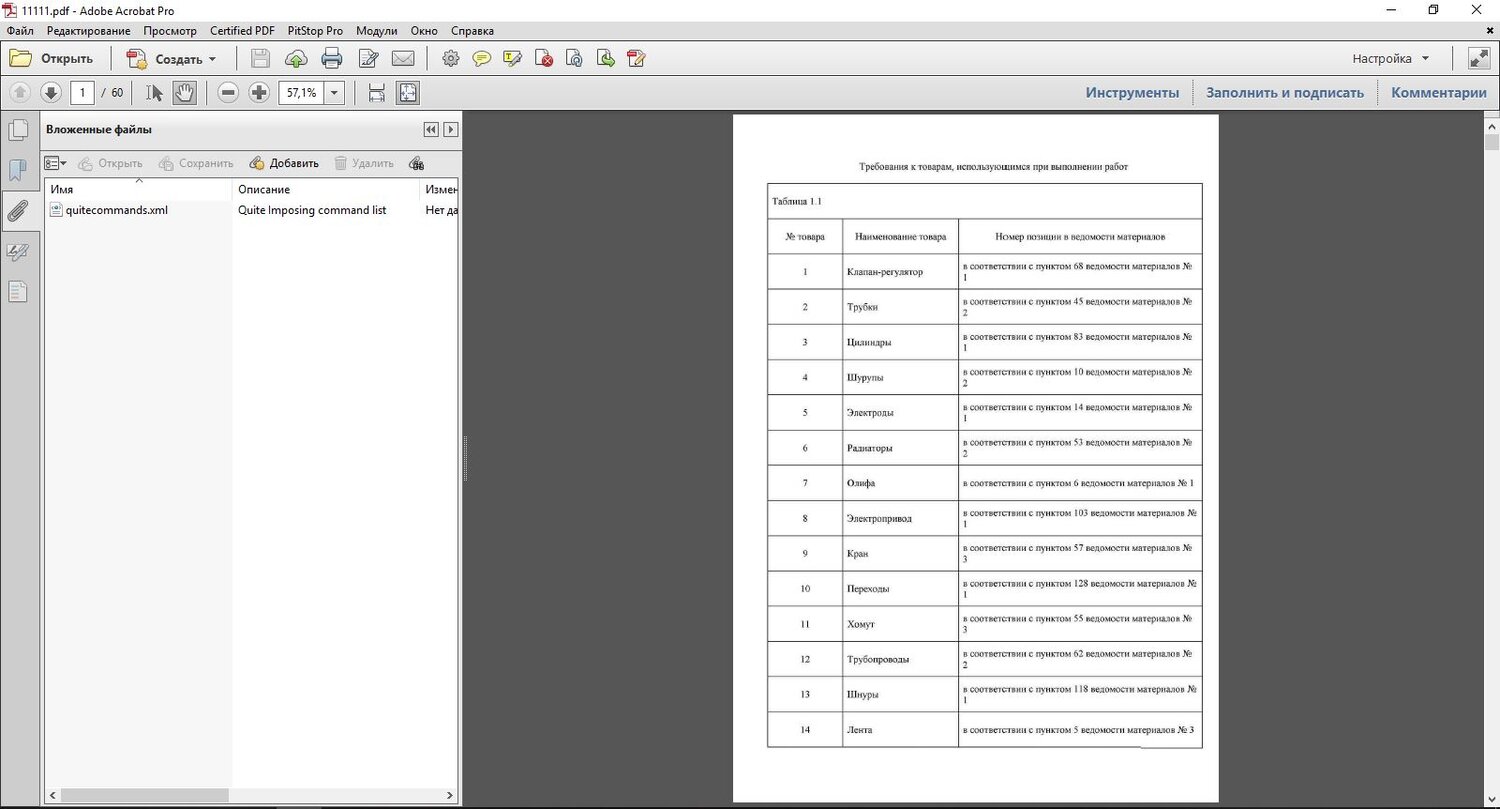Open the Инструменты pane
The height and width of the screenshot is (809, 1500).
[1133, 93]
